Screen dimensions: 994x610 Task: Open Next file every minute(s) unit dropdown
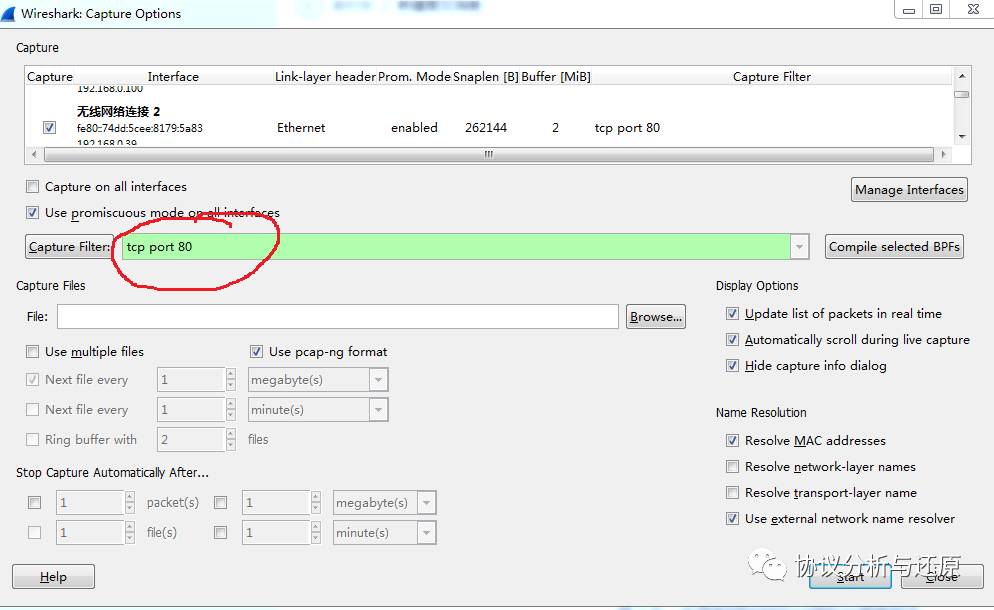click(x=378, y=410)
